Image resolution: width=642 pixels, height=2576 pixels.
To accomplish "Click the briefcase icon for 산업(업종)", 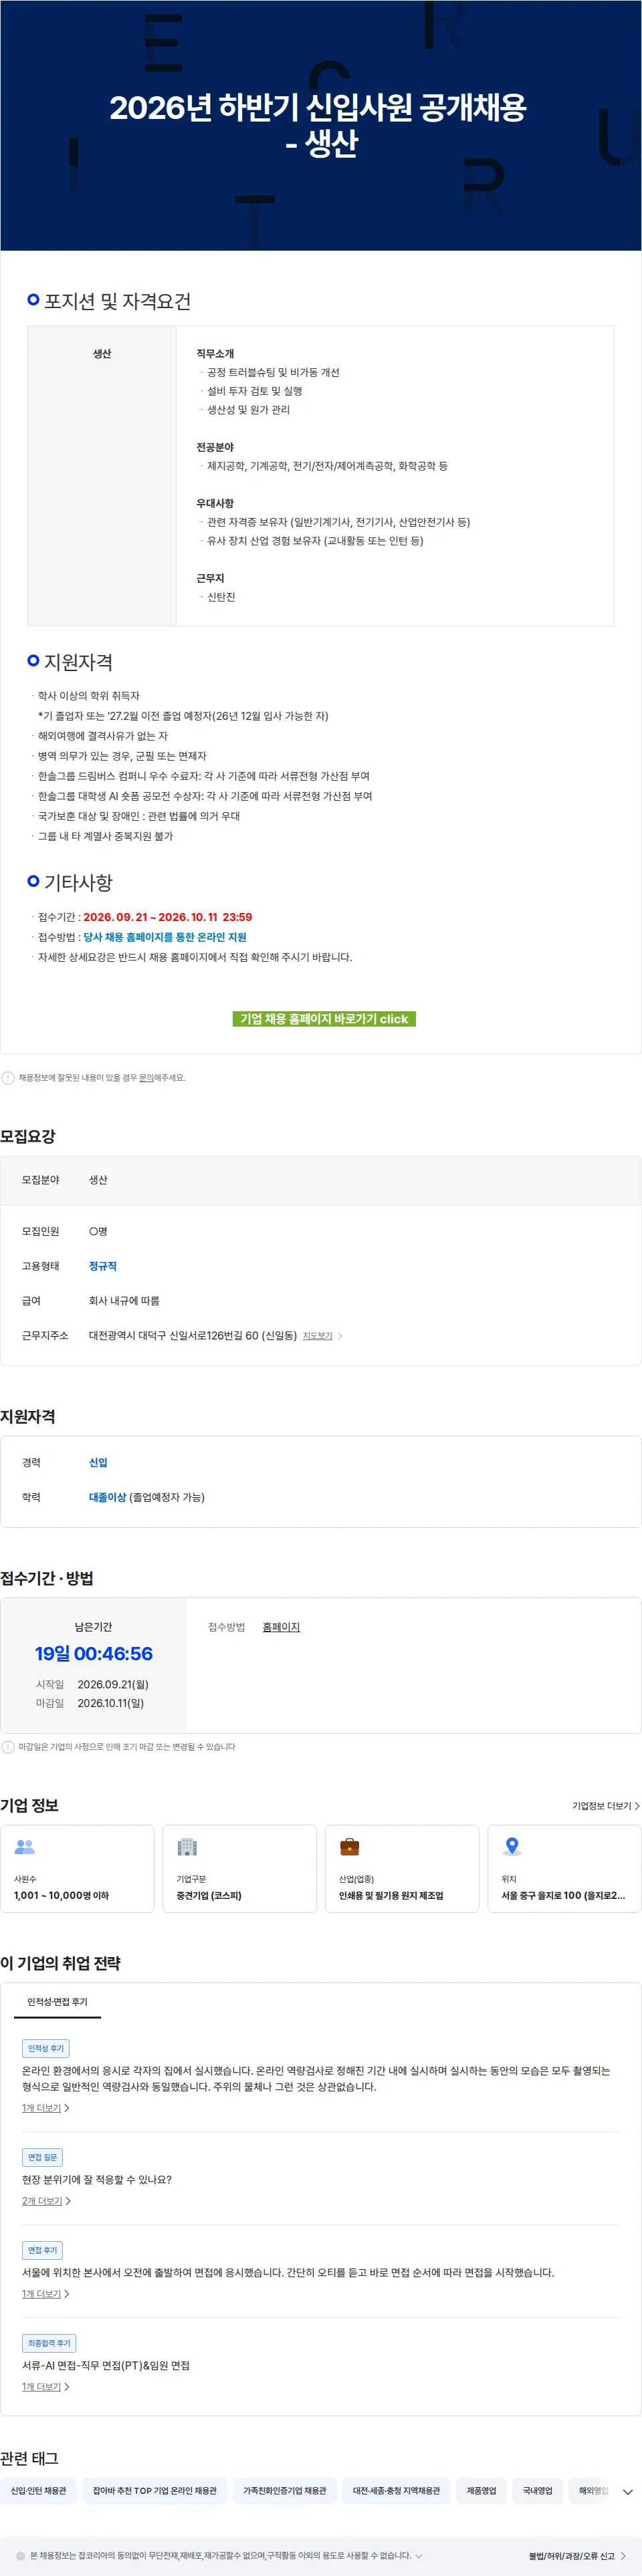I will 349,1846.
